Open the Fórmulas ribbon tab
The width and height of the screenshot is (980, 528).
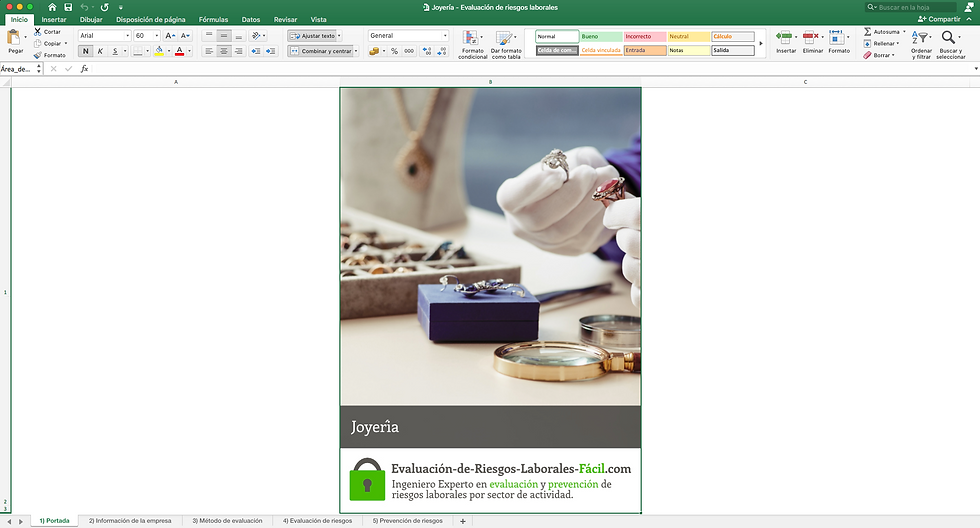click(x=213, y=19)
